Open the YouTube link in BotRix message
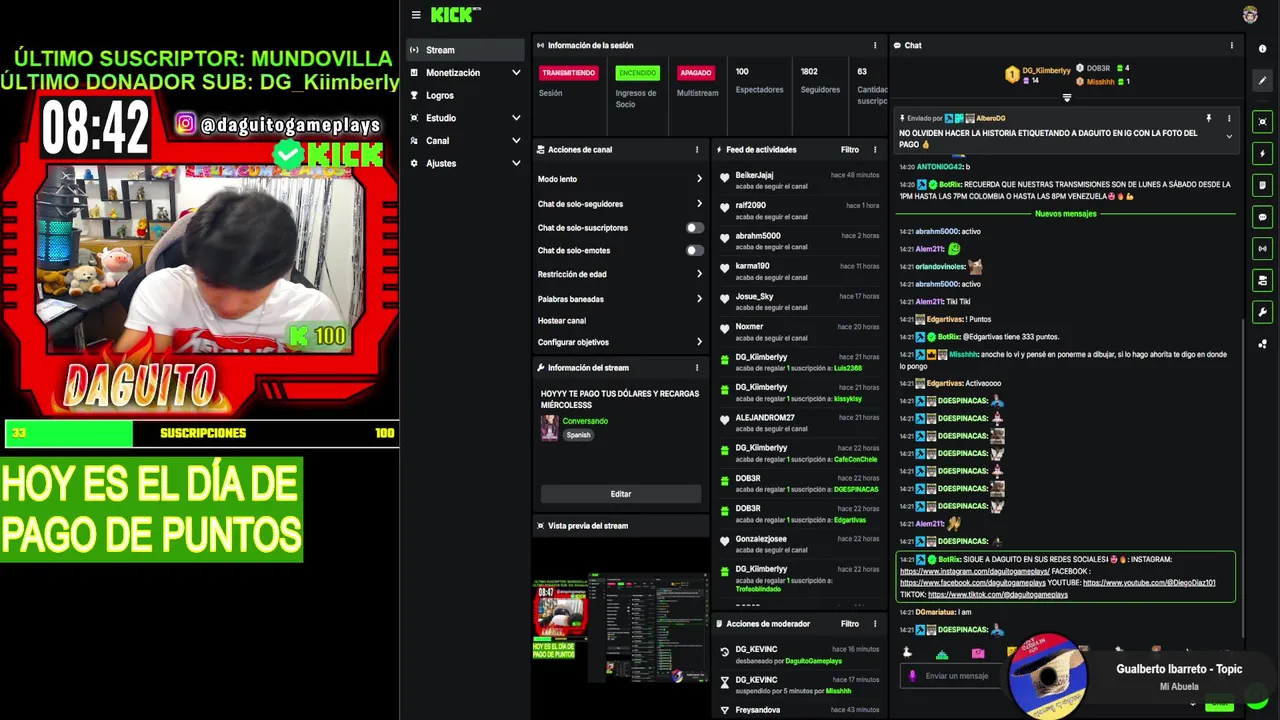 pyautogui.click(x=1149, y=583)
